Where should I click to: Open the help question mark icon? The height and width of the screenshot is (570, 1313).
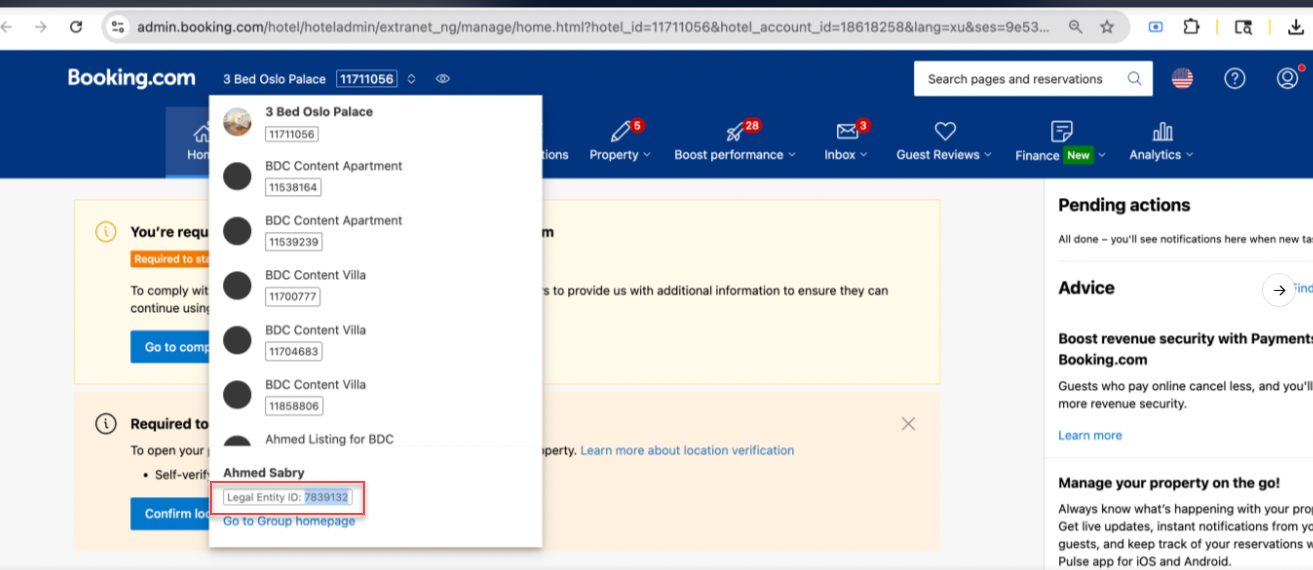pos(1235,79)
